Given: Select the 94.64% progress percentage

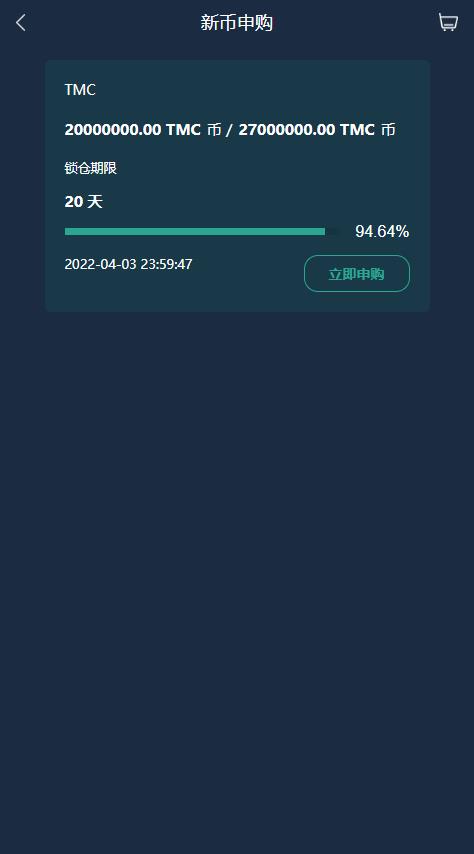Looking at the screenshot, I should click(382, 231).
